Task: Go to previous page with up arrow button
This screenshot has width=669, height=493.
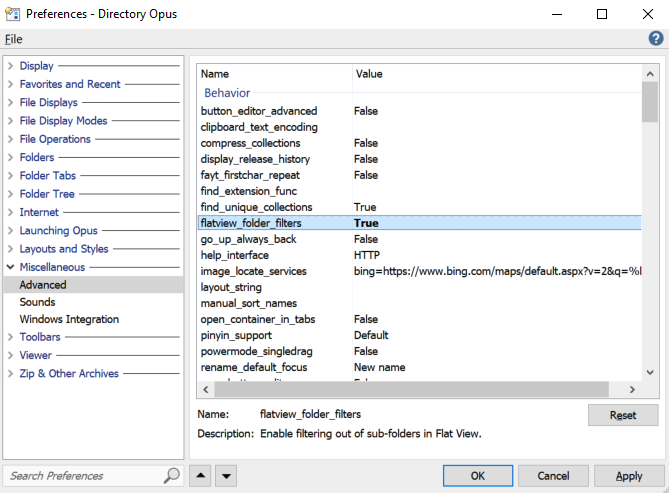Action: click(201, 475)
